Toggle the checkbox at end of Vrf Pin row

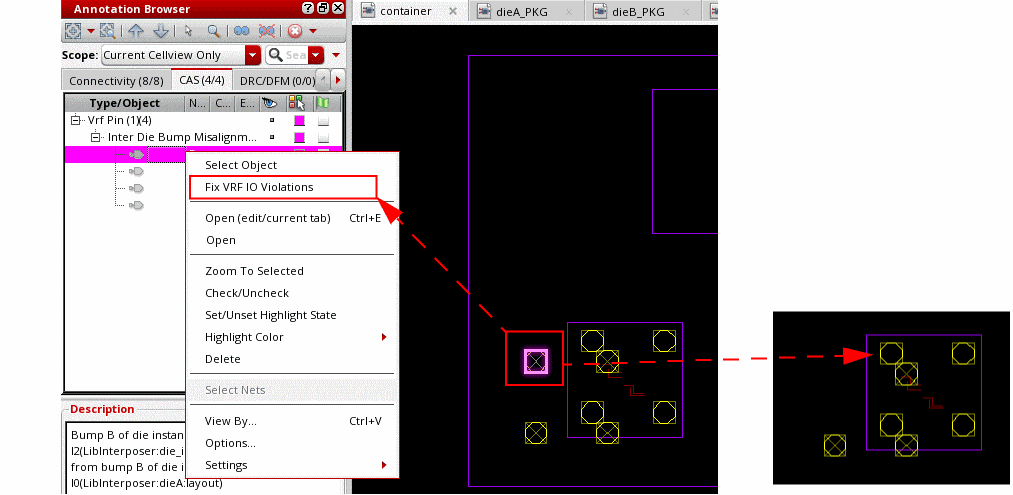pyautogui.click(x=324, y=121)
